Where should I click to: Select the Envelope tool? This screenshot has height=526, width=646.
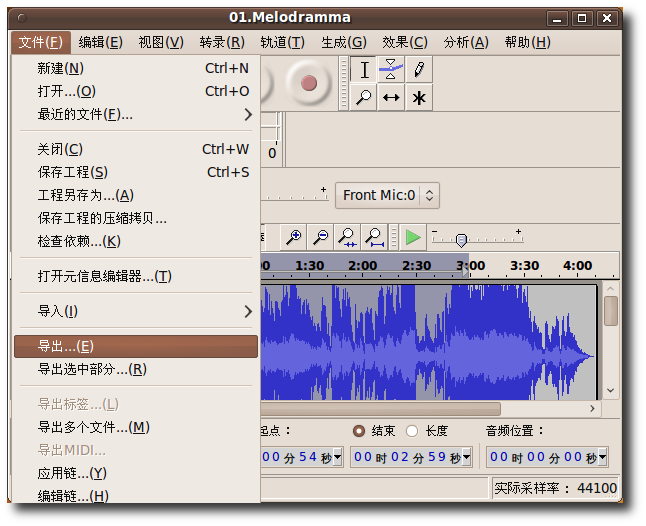tap(391, 69)
